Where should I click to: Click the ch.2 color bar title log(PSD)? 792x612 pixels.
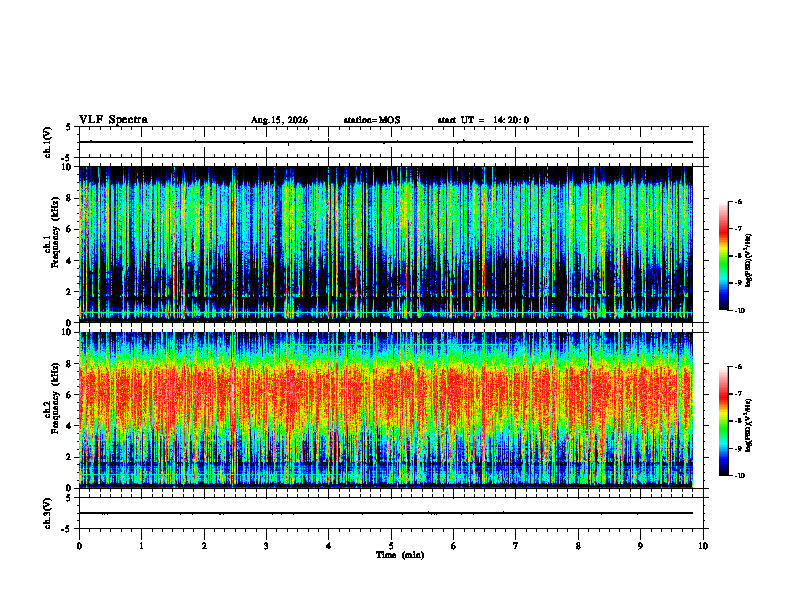click(x=749, y=425)
